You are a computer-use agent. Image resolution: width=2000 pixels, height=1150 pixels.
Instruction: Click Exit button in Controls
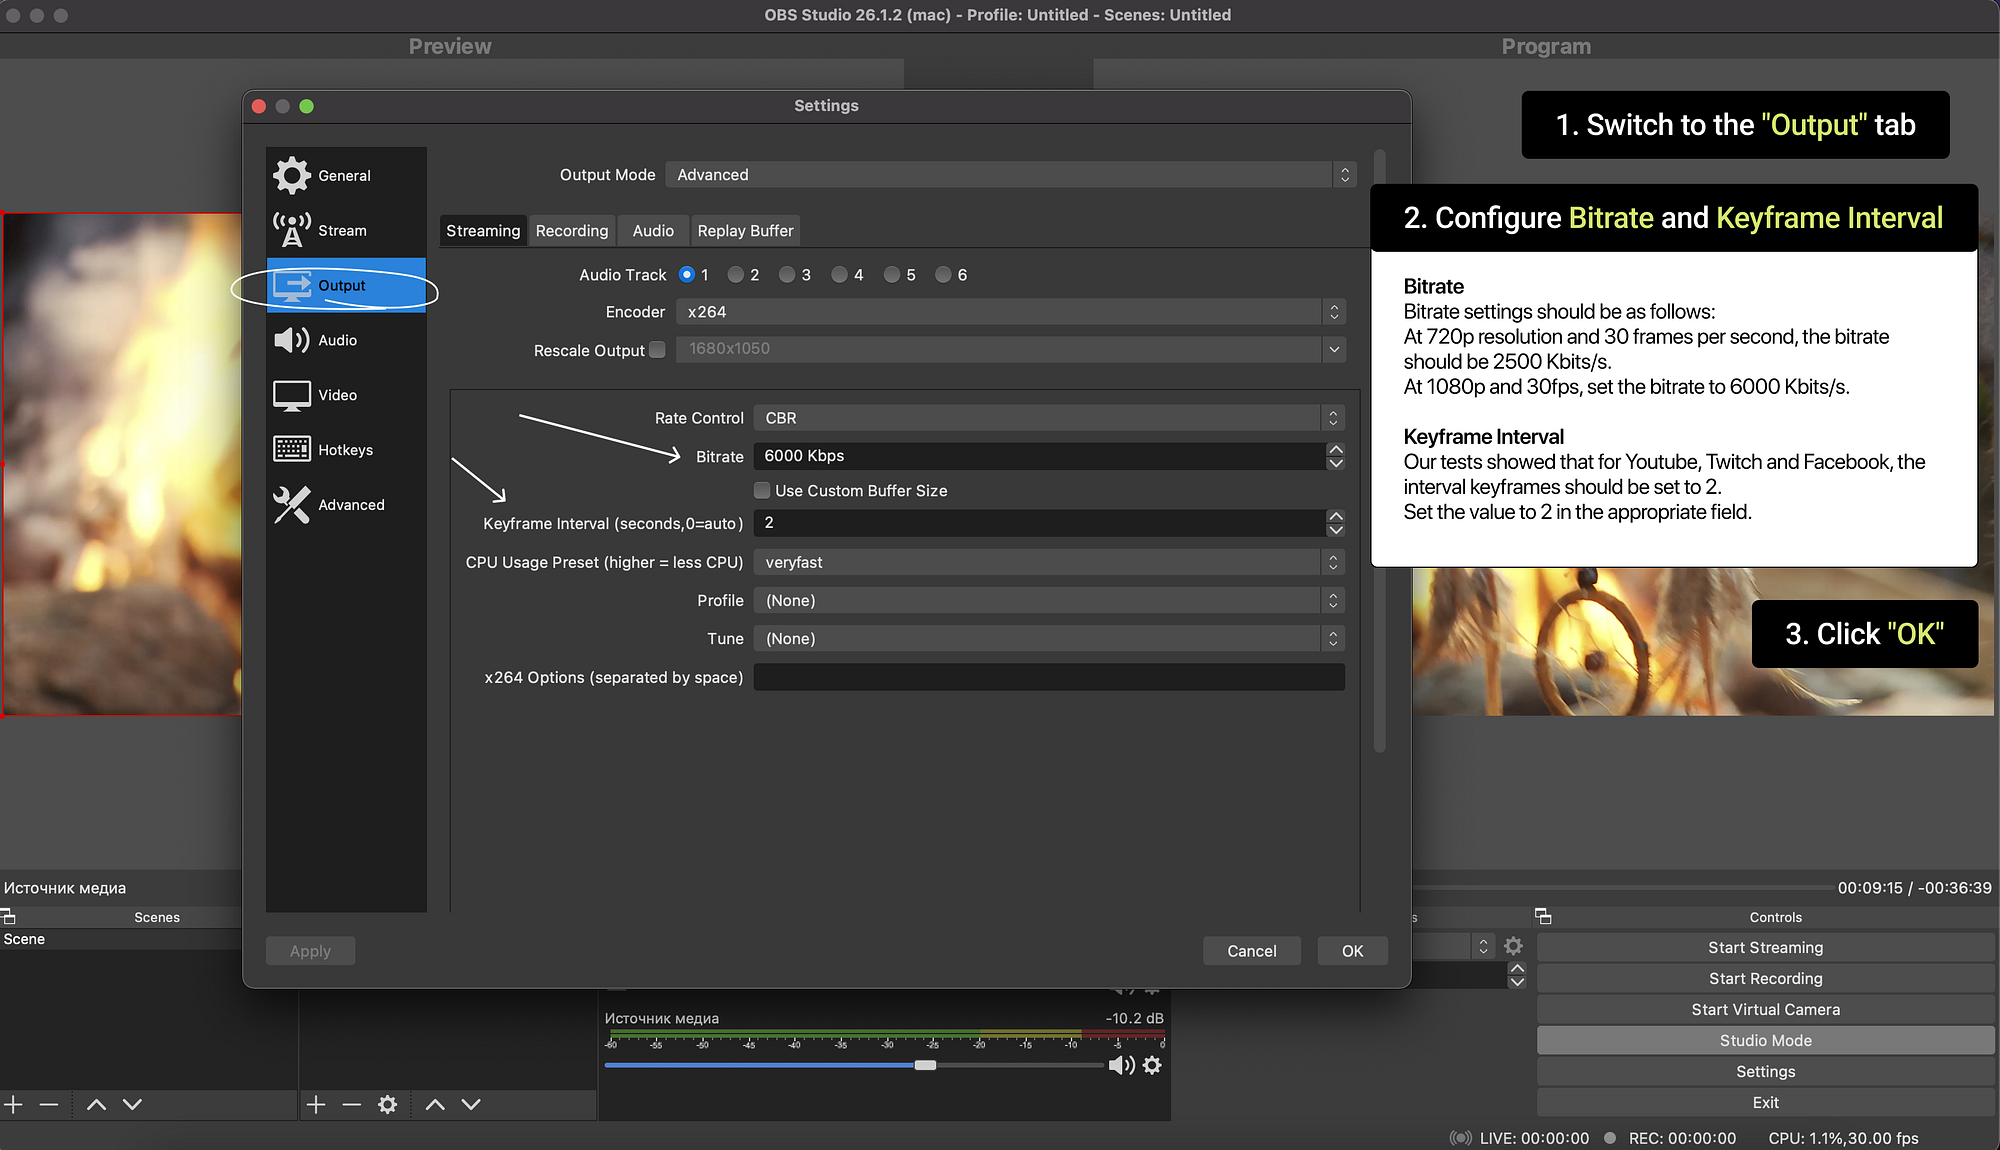point(1765,1103)
